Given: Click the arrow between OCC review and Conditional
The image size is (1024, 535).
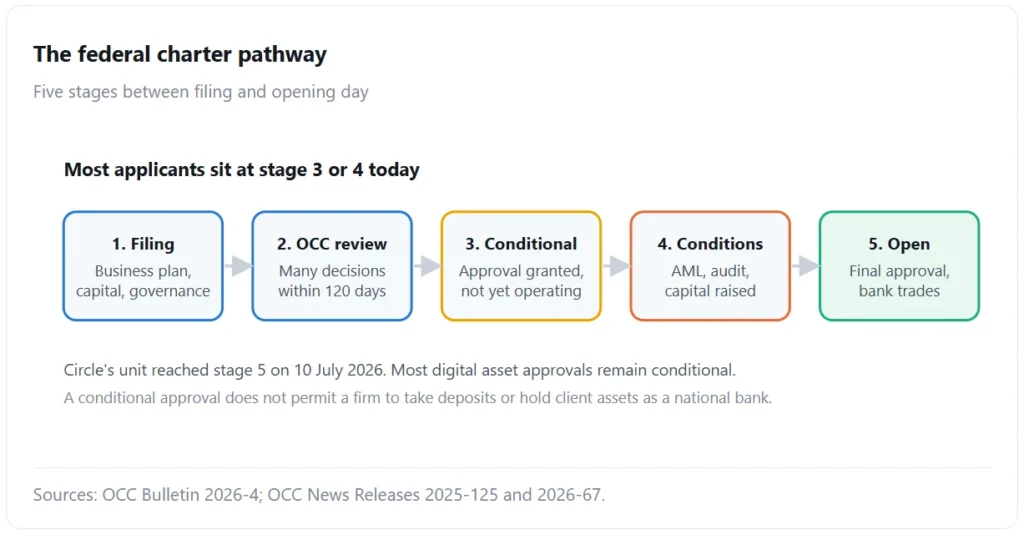Looking at the screenshot, I should tap(427, 266).
